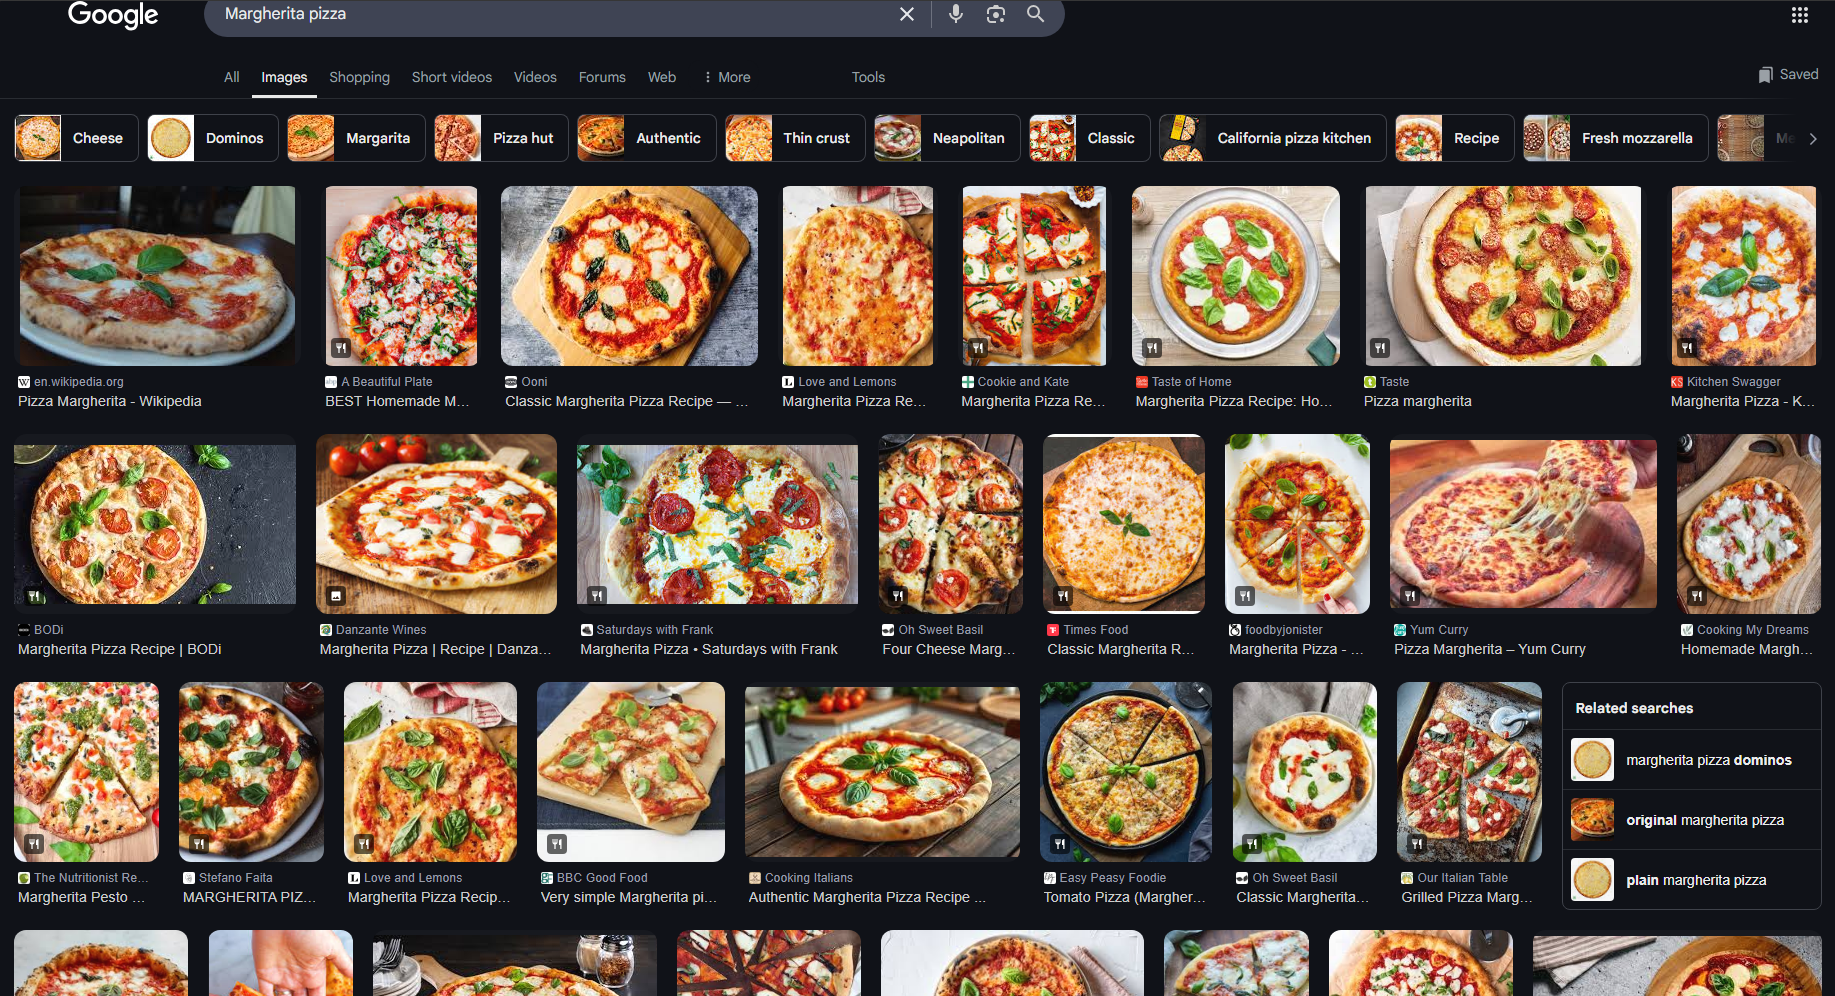1835x996 pixels.
Task: Apply the Authentic filter chip
Action: tap(647, 138)
